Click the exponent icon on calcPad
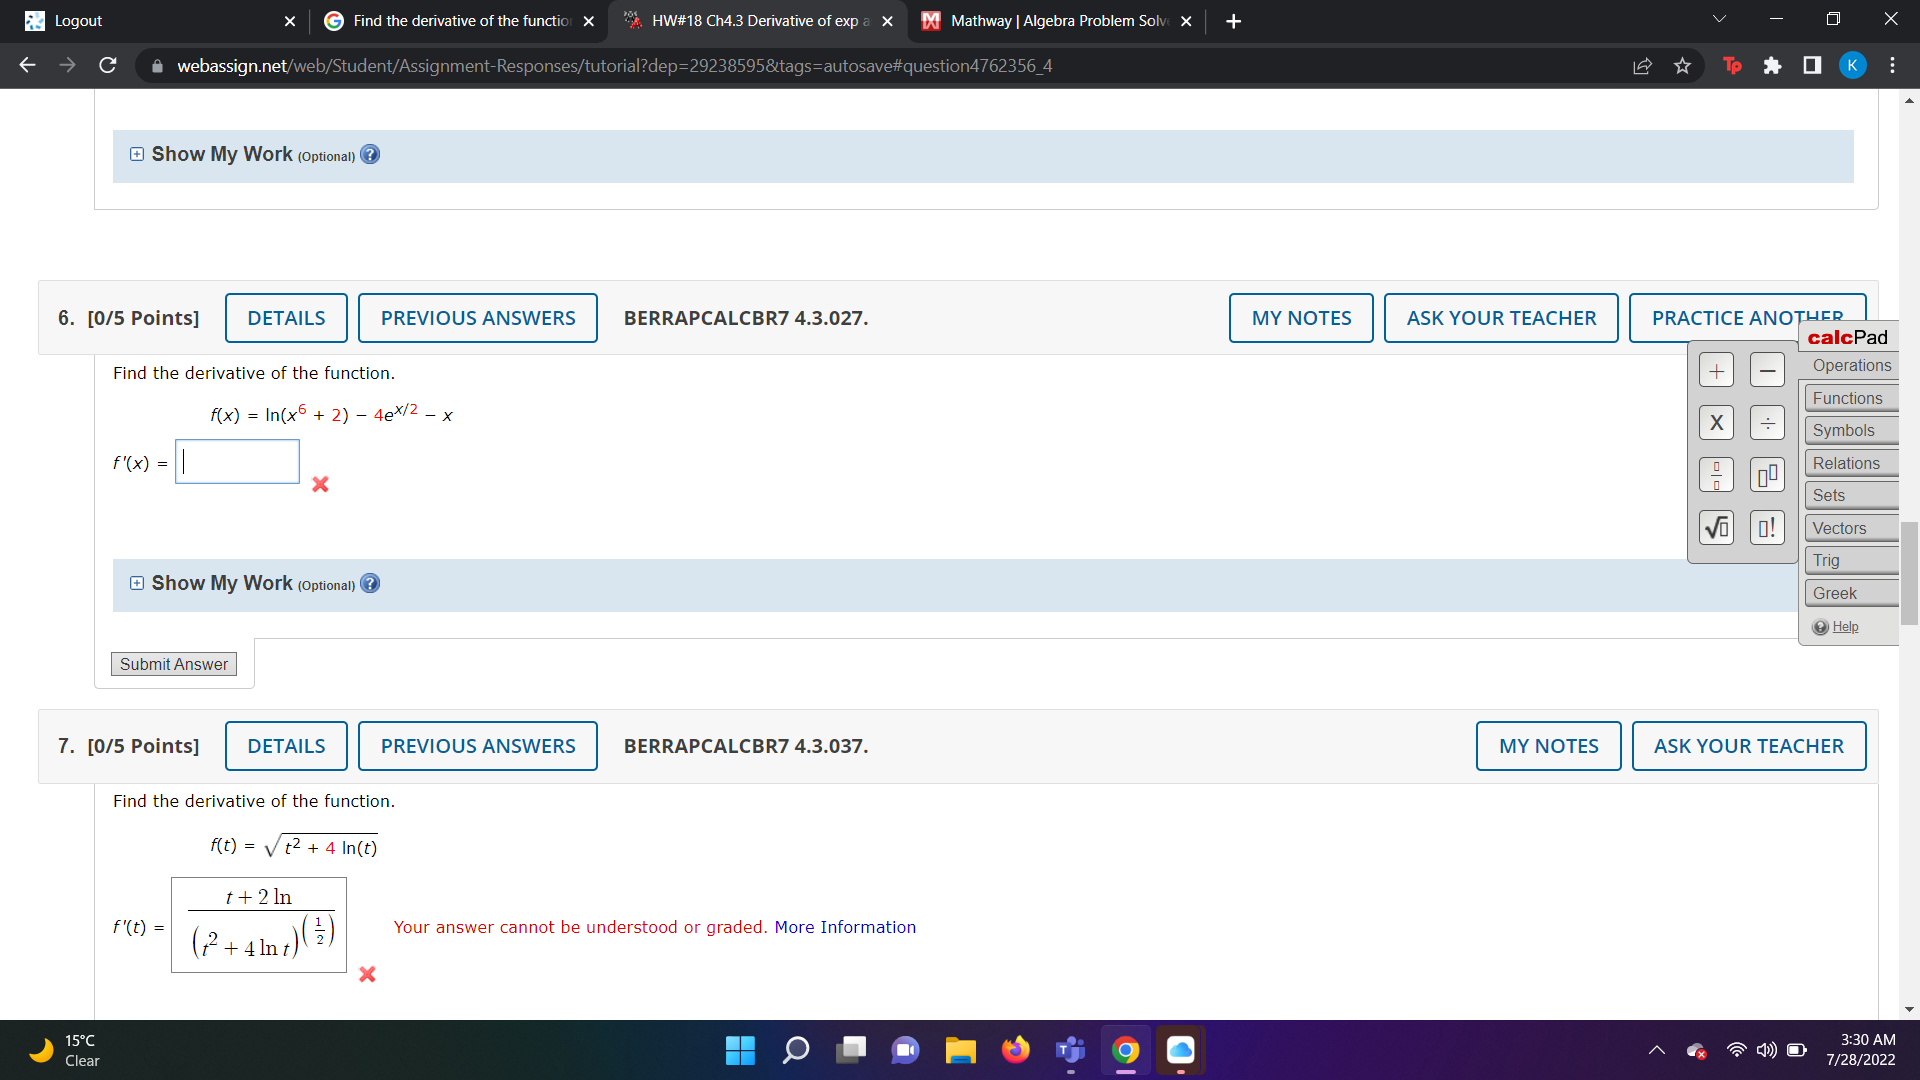 tap(1766, 474)
